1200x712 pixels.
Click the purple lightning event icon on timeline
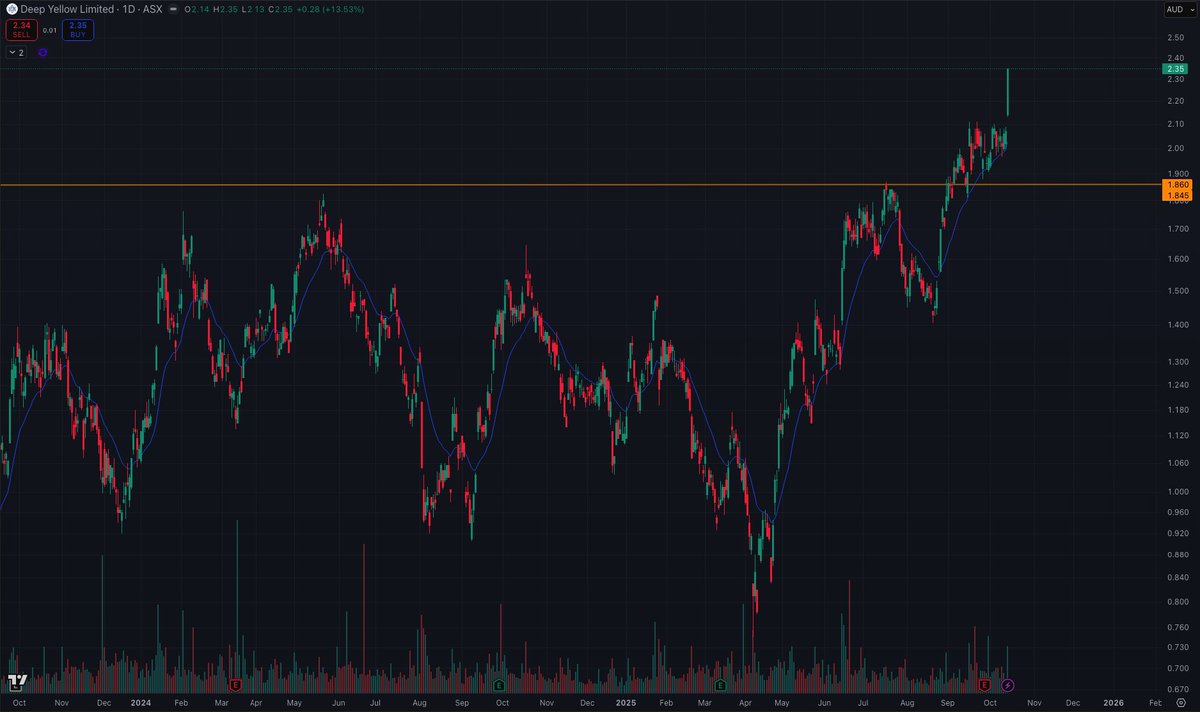[x=1007, y=685]
